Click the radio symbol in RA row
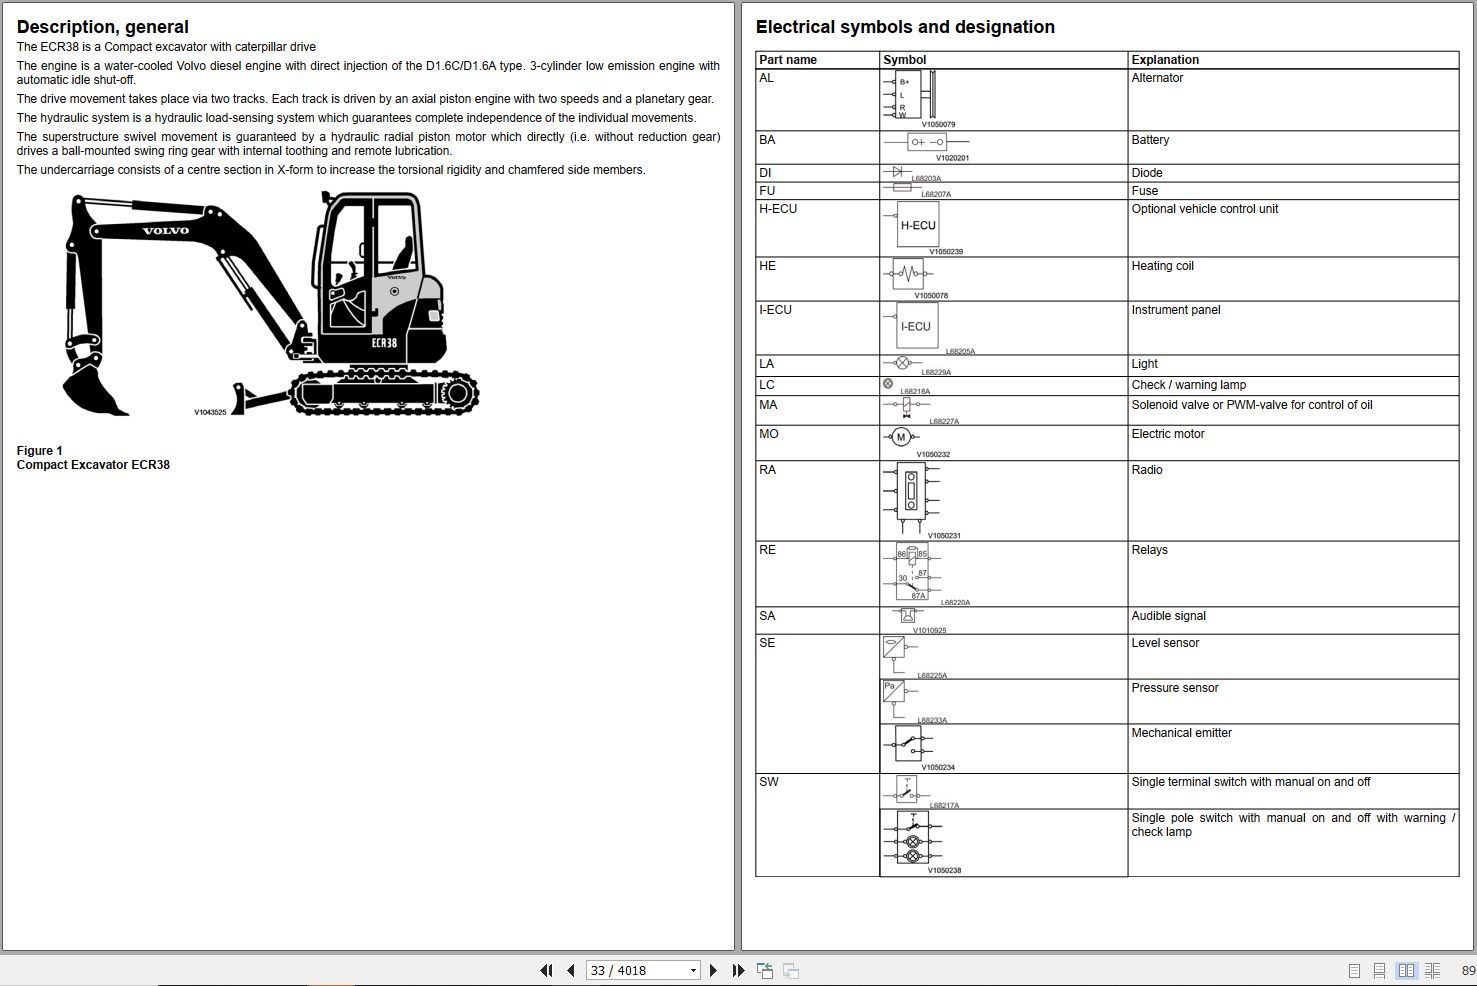The height and width of the screenshot is (986, 1477). (911, 498)
